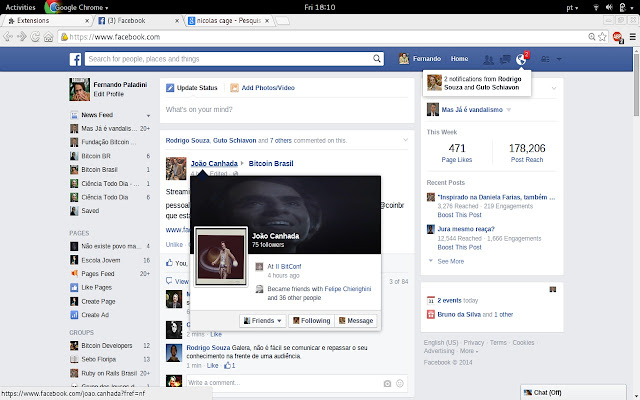Click the search magnifier icon in Facebook bar
Screen dimensions: 640x400
click(x=377, y=59)
